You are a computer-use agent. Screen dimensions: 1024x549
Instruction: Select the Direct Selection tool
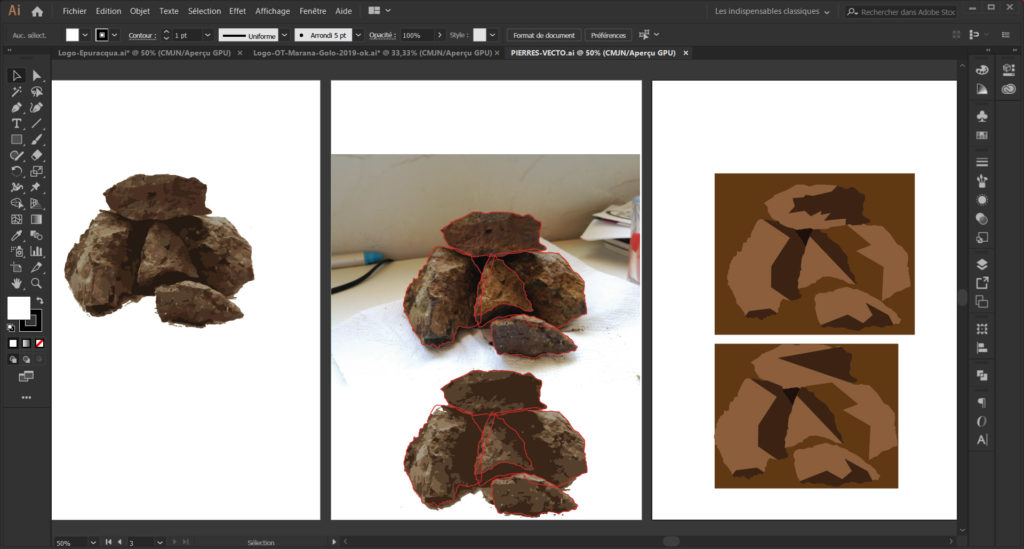click(37, 76)
